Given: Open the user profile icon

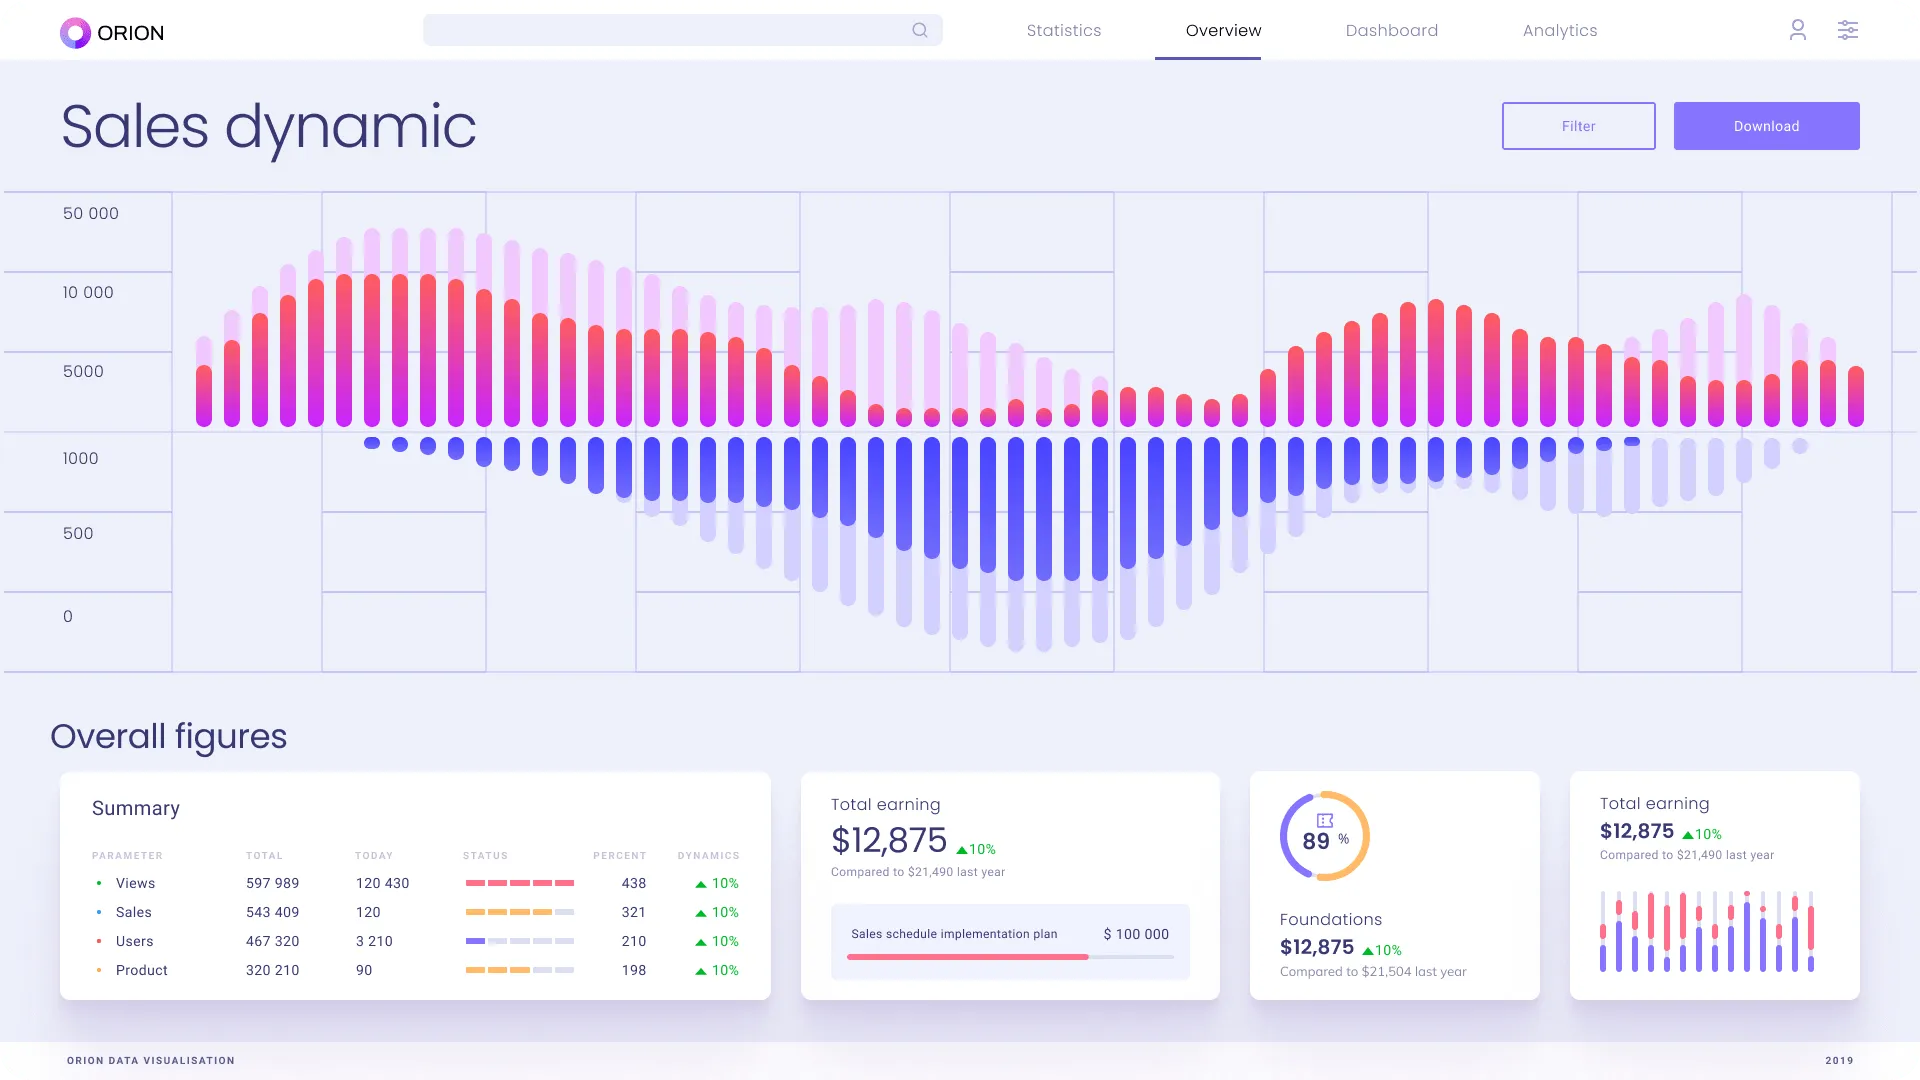Looking at the screenshot, I should coord(1797,30).
